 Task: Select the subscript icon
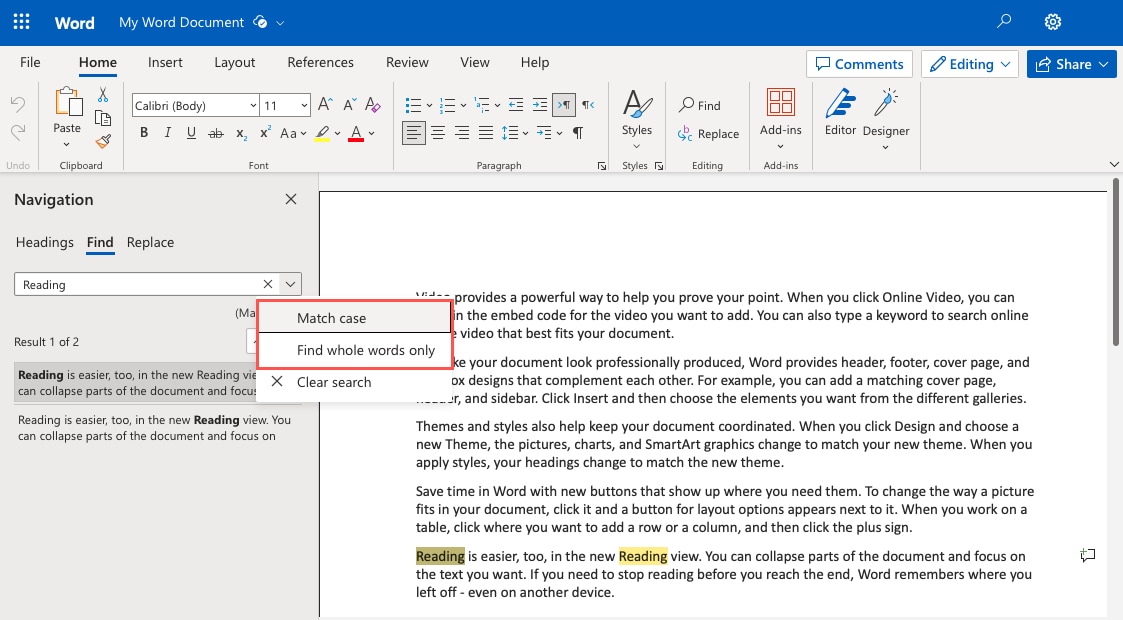(x=240, y=131)
